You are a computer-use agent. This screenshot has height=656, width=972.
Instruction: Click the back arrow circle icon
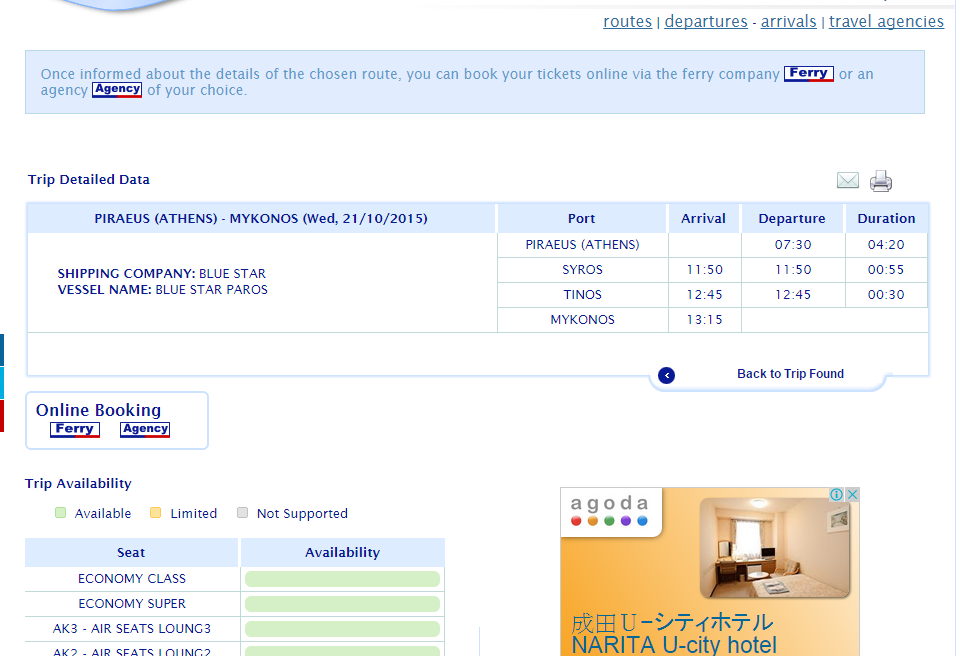point(666,375)
